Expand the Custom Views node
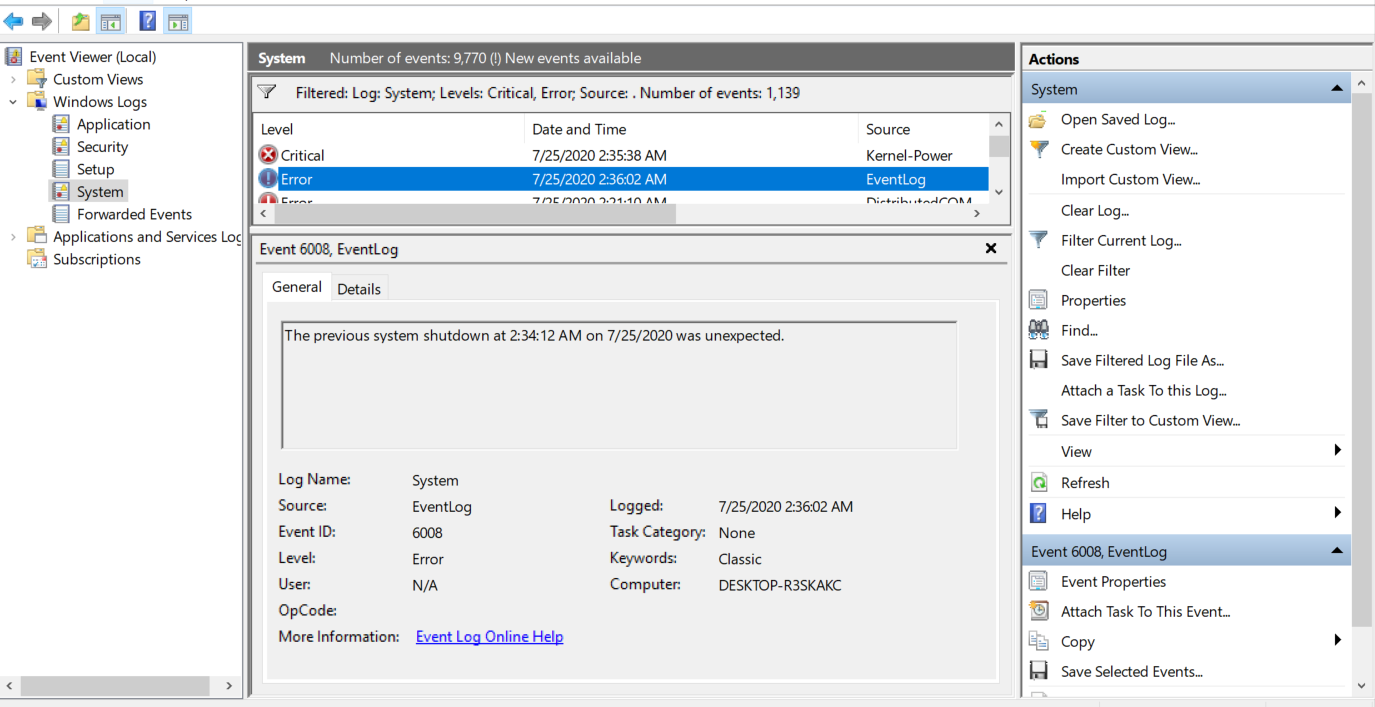 coord(13,79)
